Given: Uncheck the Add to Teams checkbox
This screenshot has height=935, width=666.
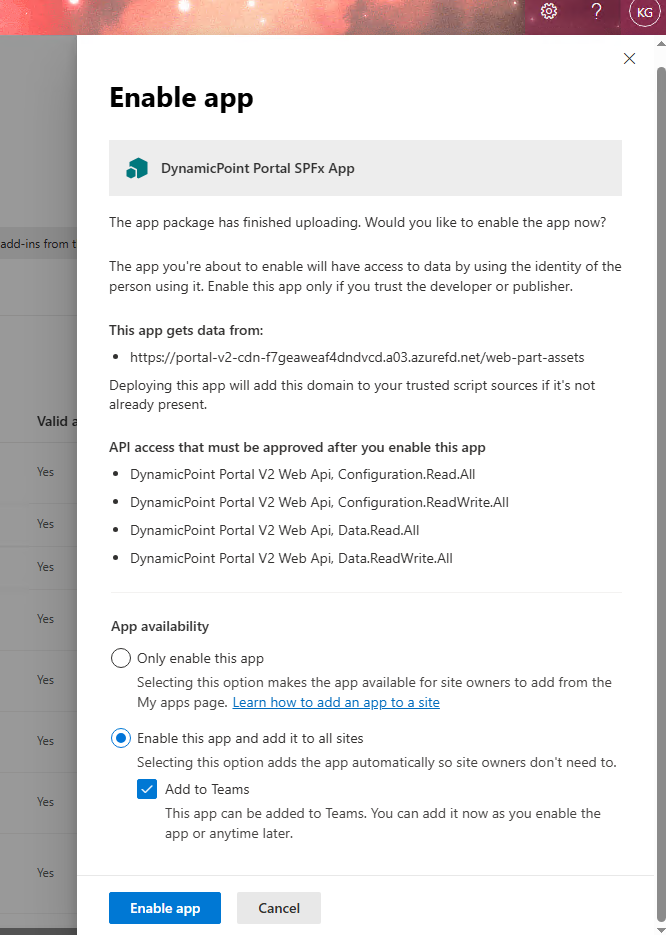Looking at the screenshot, I should 147,789.
